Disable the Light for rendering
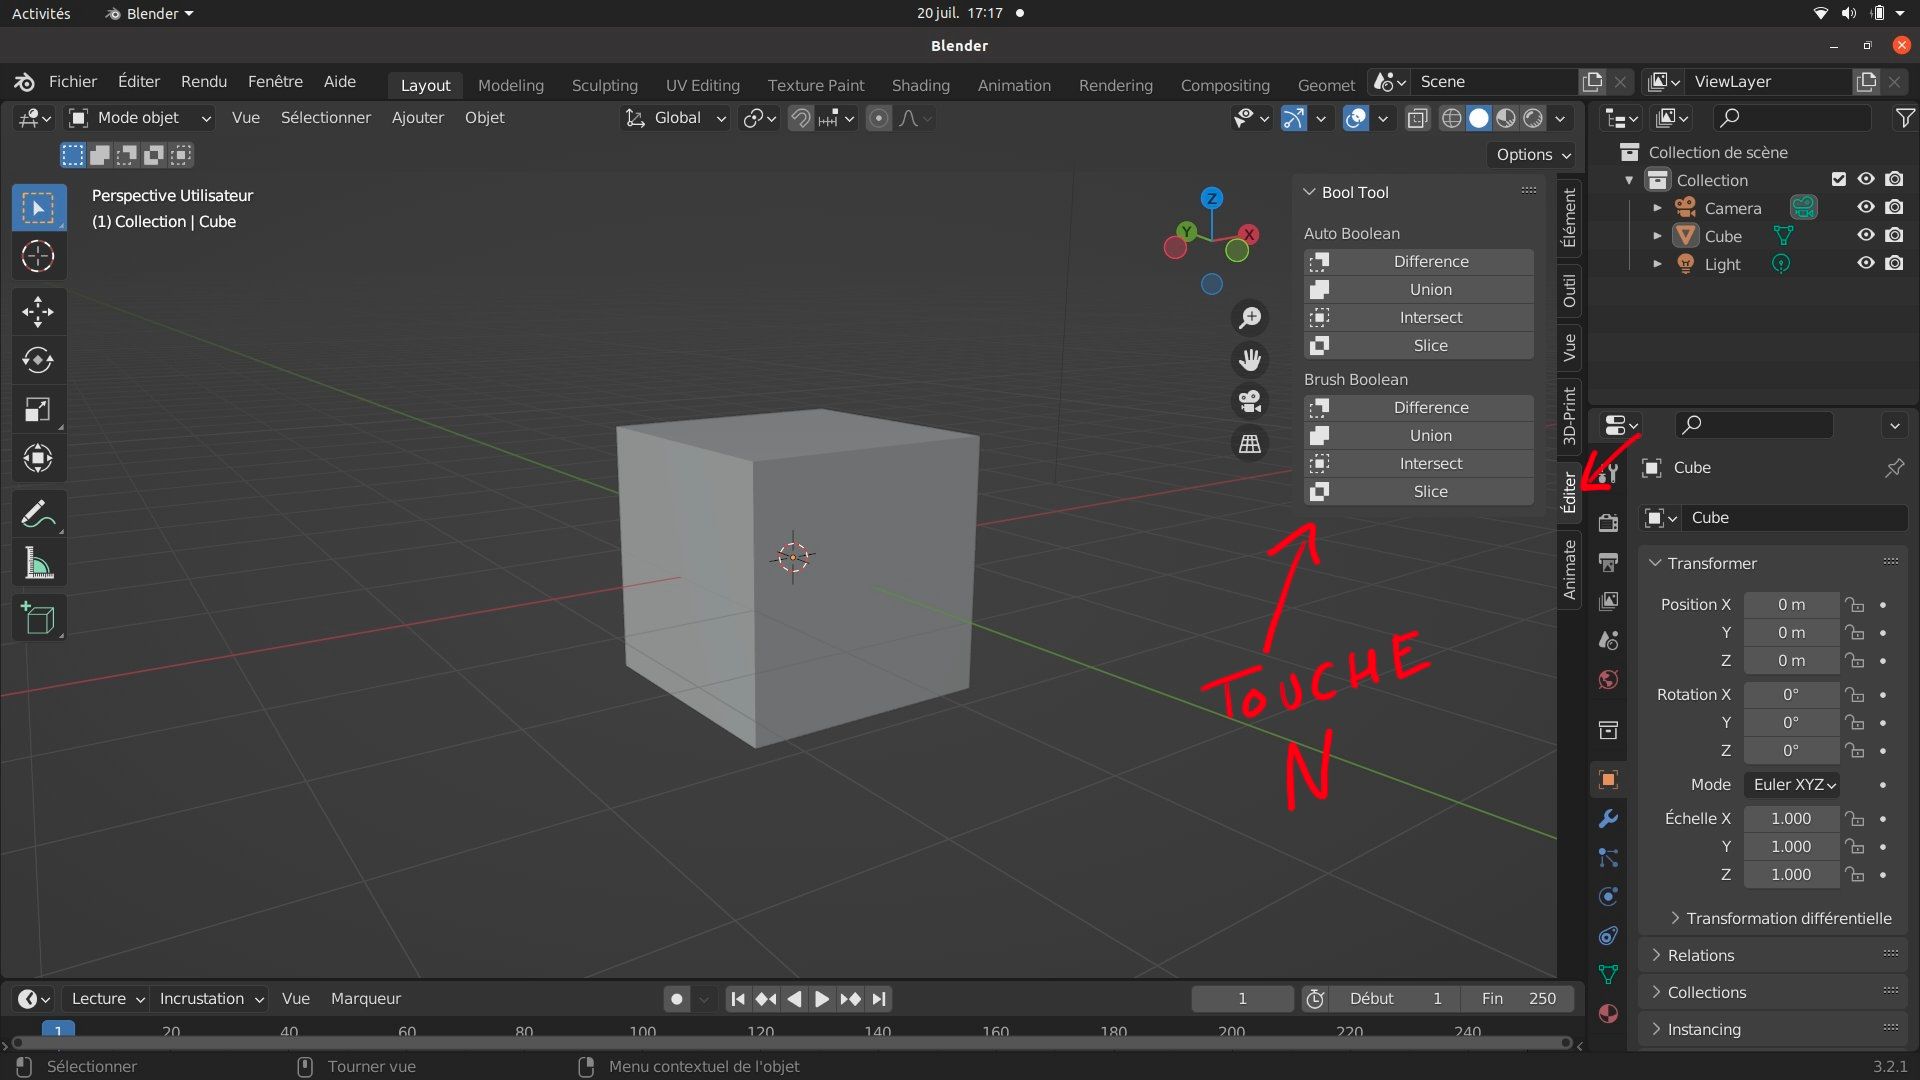The width and height of the screenshot is (1920, 1080). [1894, 264]
